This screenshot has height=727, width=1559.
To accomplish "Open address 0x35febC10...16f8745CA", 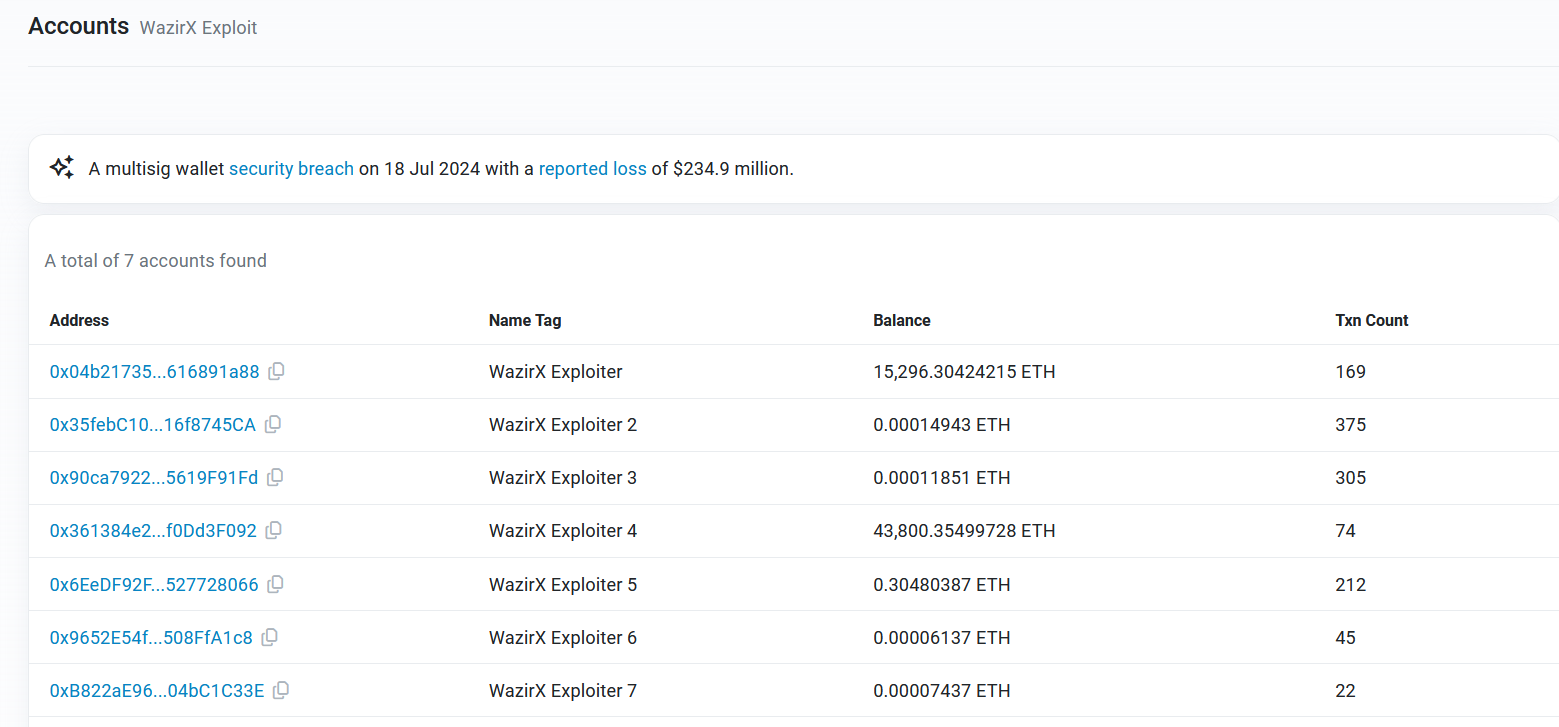I will tap(152, 425).
